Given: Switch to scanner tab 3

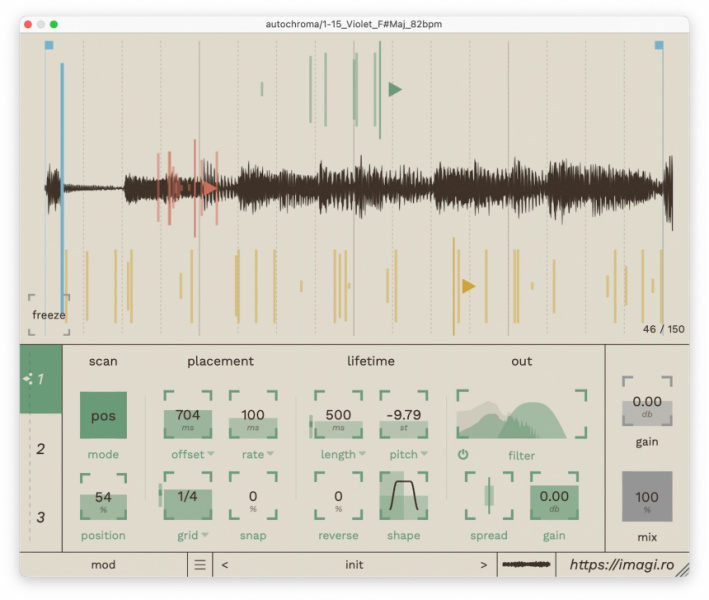Looking at the screenshot, I should 41,517.
